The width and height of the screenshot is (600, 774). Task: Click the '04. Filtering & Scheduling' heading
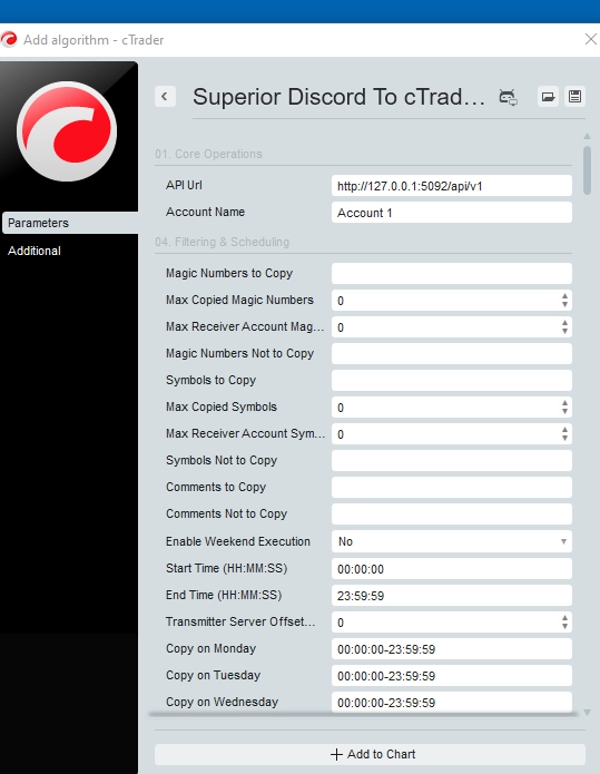222,242
